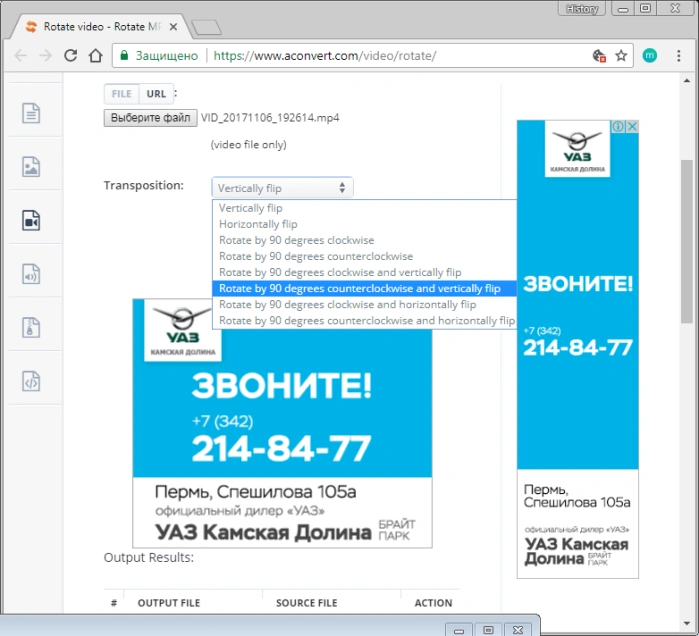This screenshot has width=699, height=636.
Task: Open the Webpage code converter sidebar icon
Action: 31,381
